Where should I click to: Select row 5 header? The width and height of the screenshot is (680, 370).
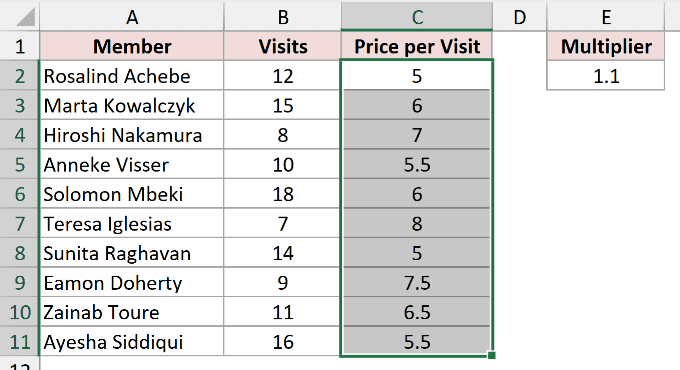[x=20, y=165]
